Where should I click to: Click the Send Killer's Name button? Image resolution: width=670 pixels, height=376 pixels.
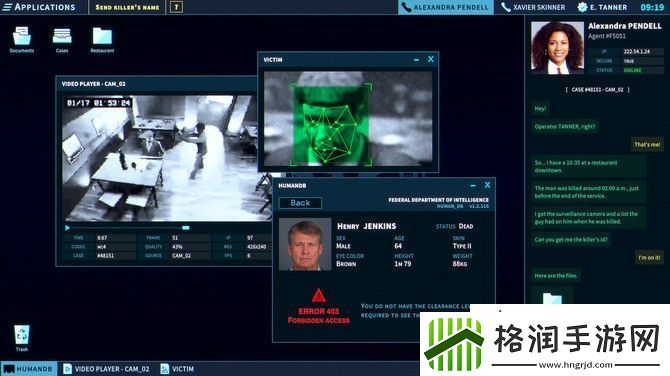[127, 7]
